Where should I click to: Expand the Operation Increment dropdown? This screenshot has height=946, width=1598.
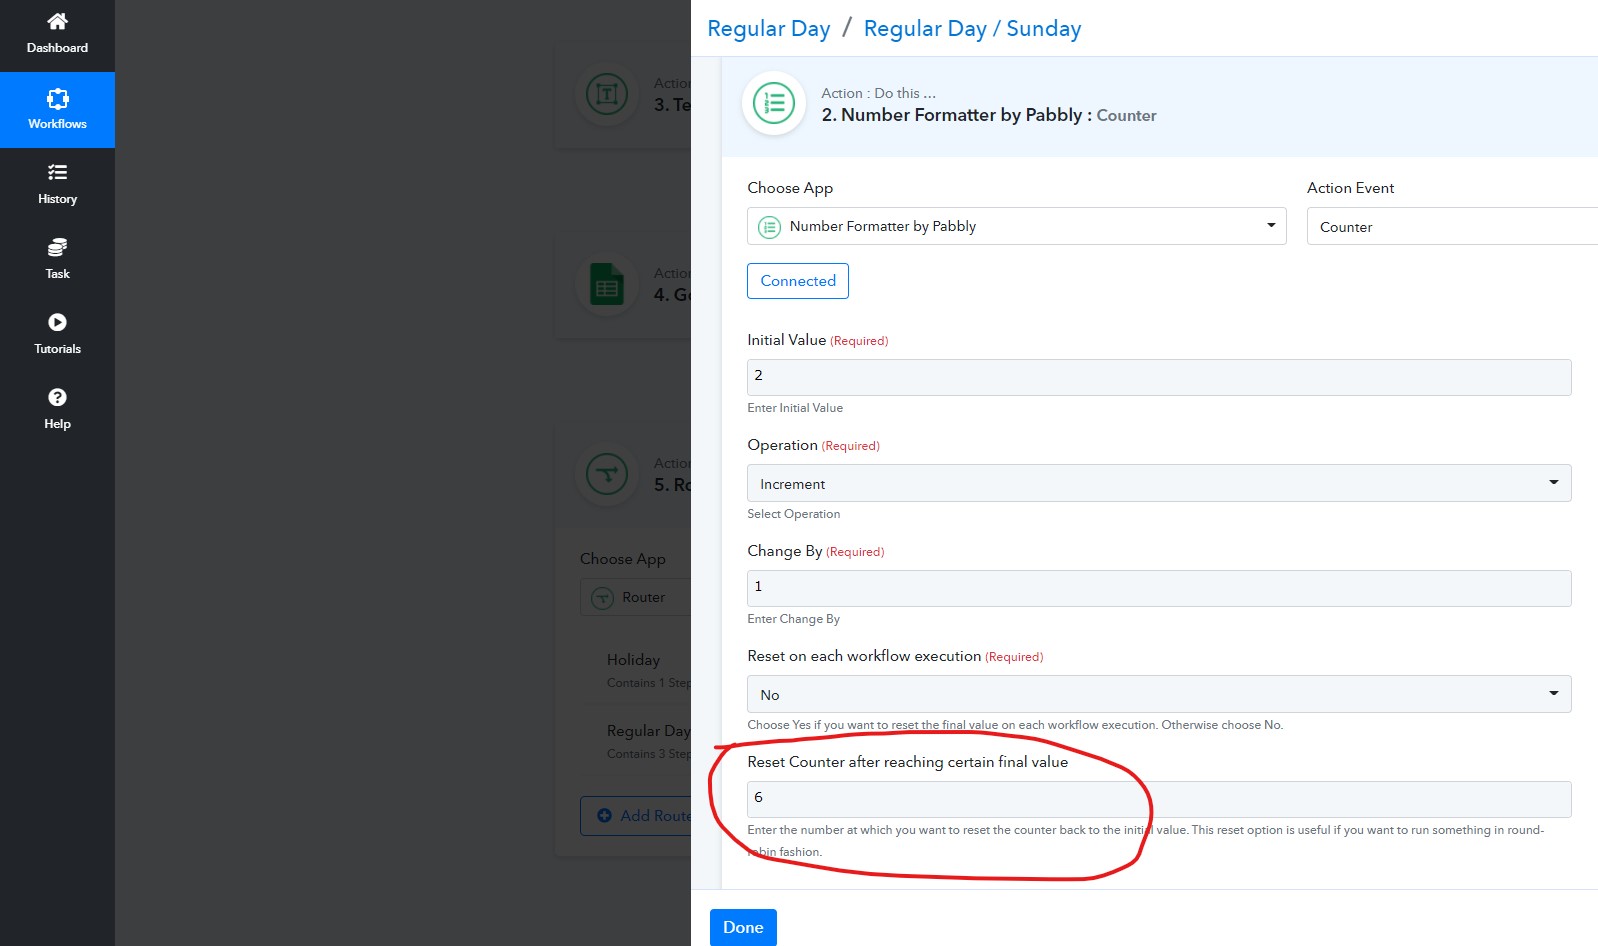pyautogui.click(x=1159, y=483)
